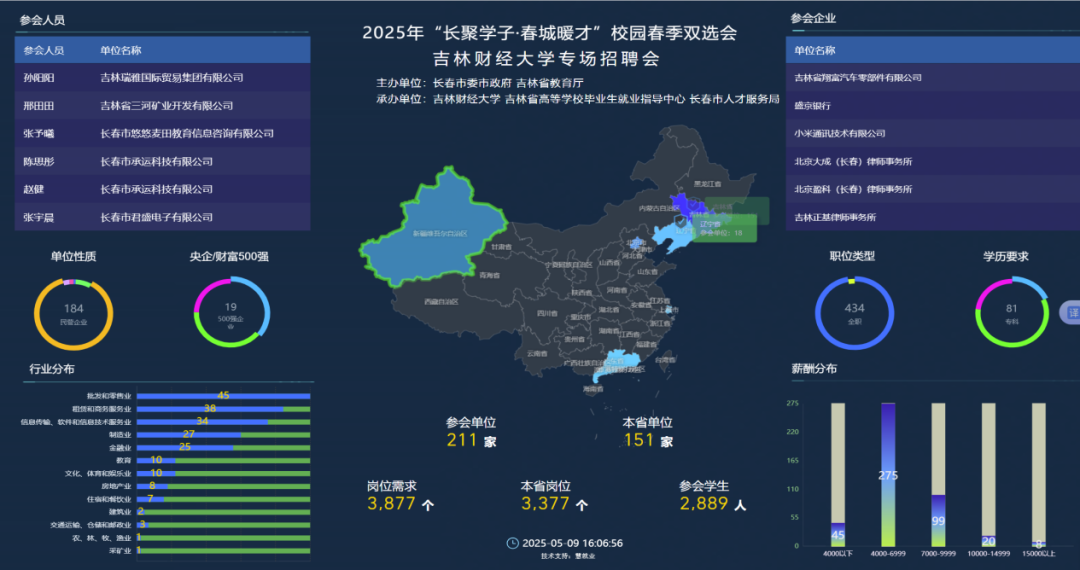Click the 学历要求 donut chart

point(1011,313)
